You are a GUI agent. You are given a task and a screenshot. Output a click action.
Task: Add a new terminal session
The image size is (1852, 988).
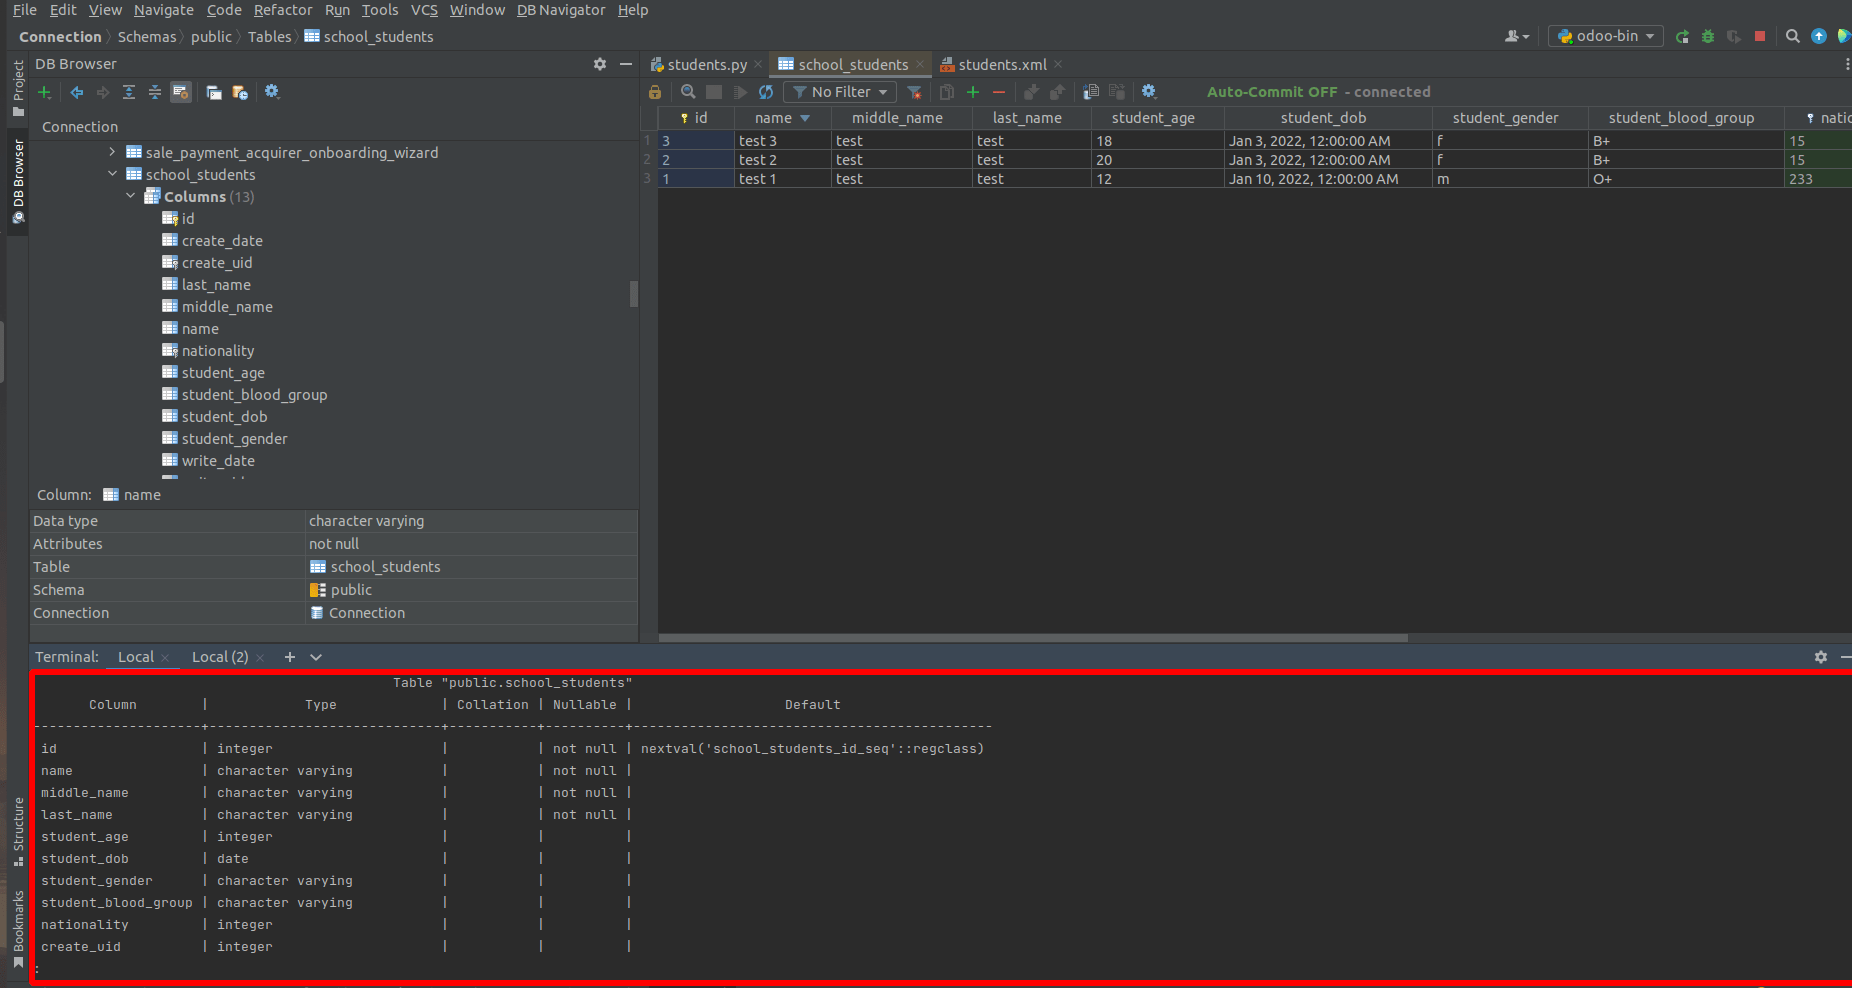click(290, 657)
